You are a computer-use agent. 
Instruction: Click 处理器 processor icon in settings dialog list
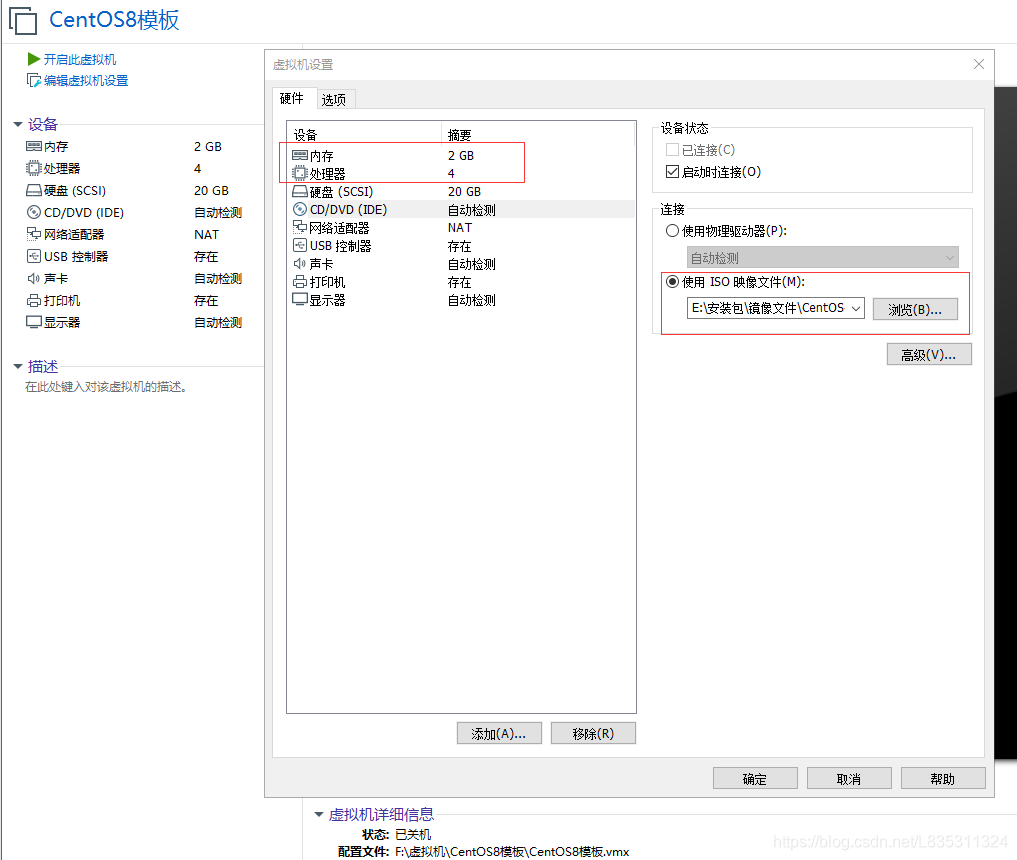coord(300,173)
